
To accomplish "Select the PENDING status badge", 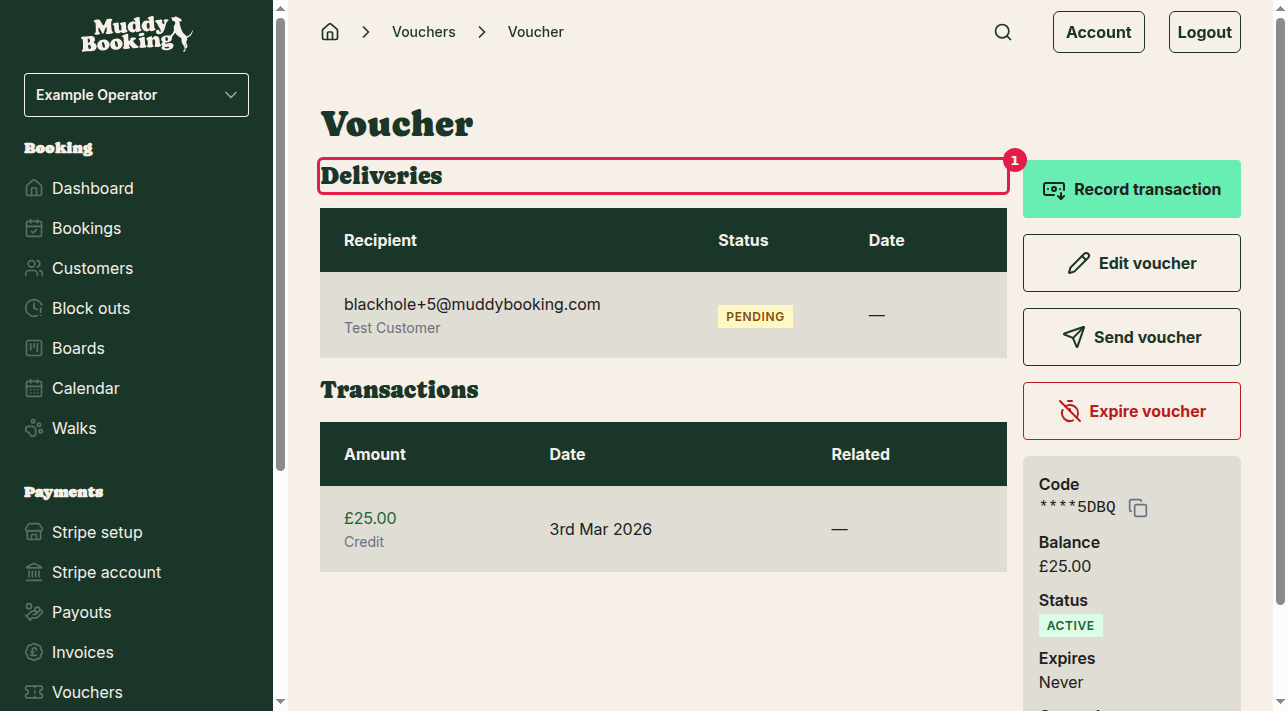I will pos(755,316).
